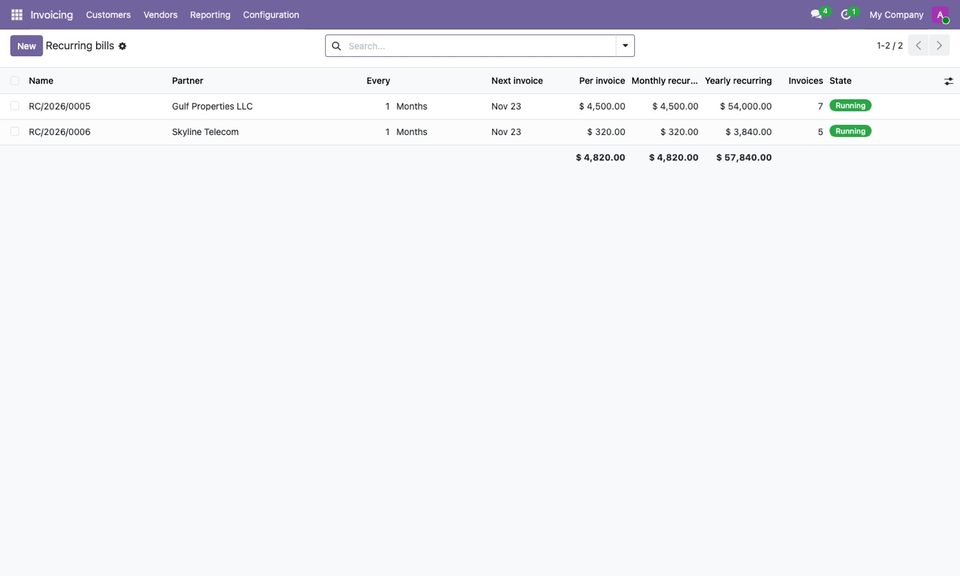Focus the Search input field
960x576 pixels.
pyautogui.click(x=479, y=46)
